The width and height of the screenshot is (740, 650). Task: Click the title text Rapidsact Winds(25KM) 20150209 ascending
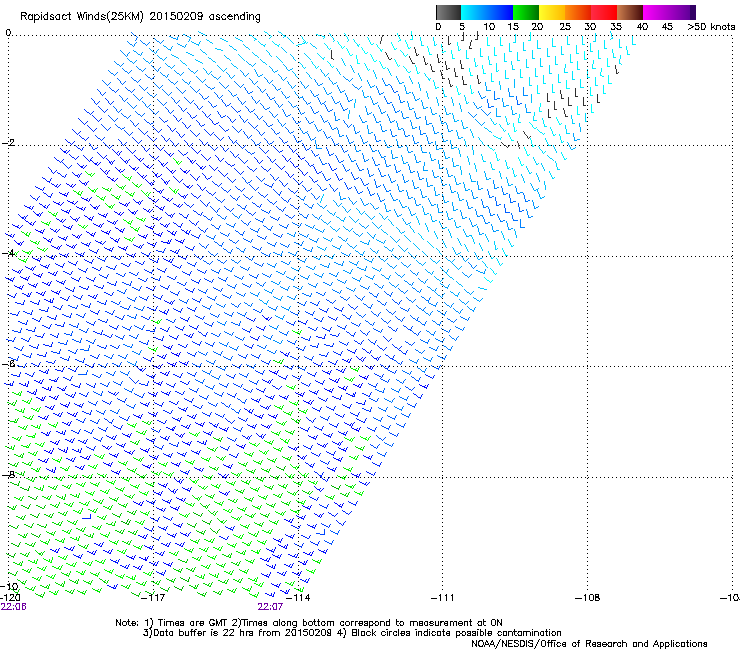140,17
